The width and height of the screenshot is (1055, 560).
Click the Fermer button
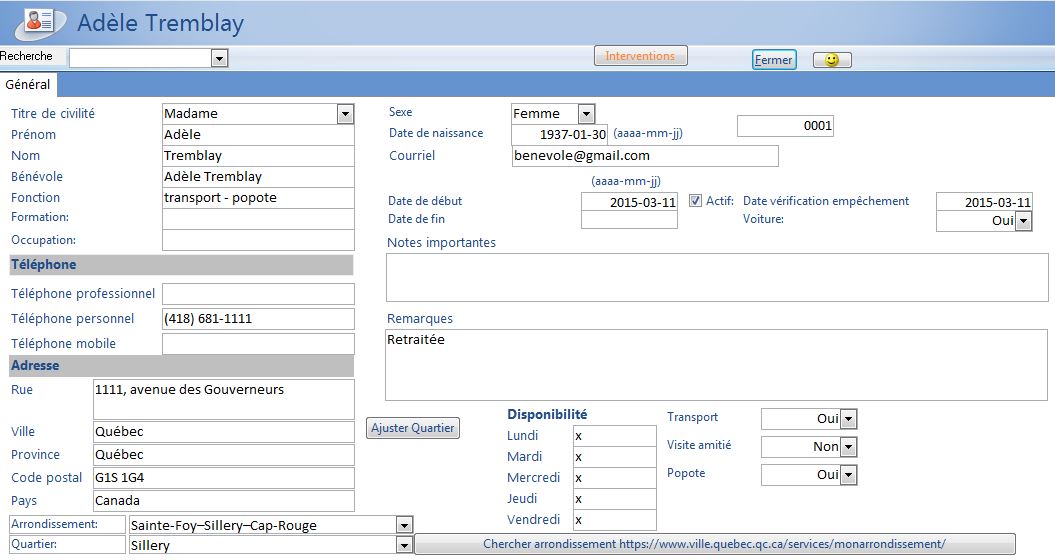[773, 60]
